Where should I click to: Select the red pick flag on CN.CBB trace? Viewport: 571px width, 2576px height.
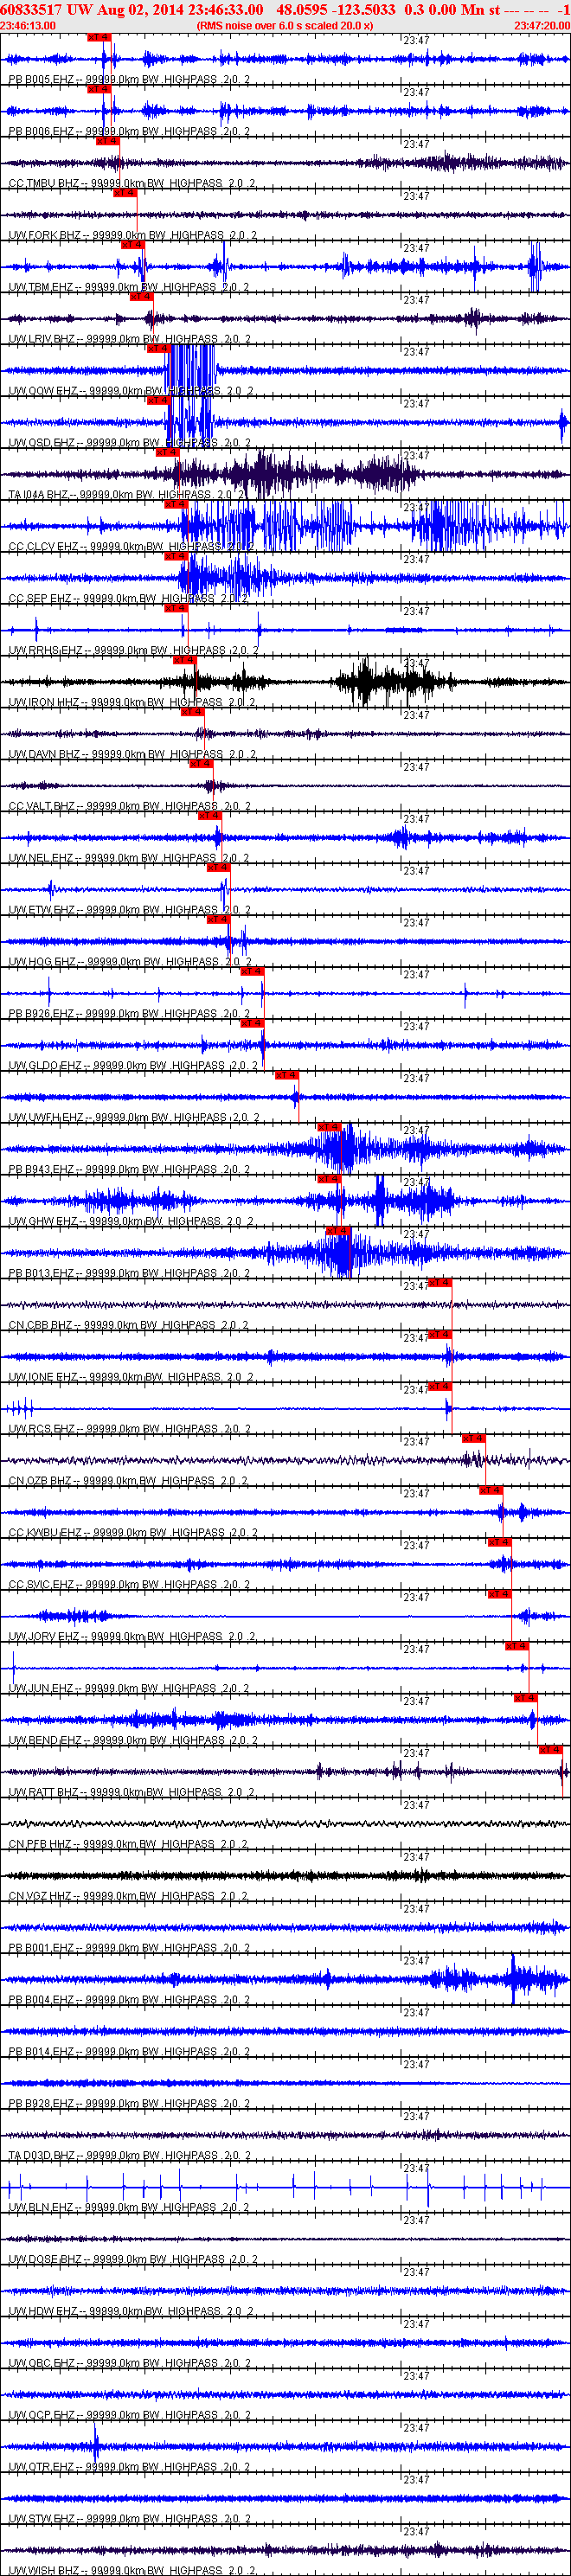[x=439, y=1282]
